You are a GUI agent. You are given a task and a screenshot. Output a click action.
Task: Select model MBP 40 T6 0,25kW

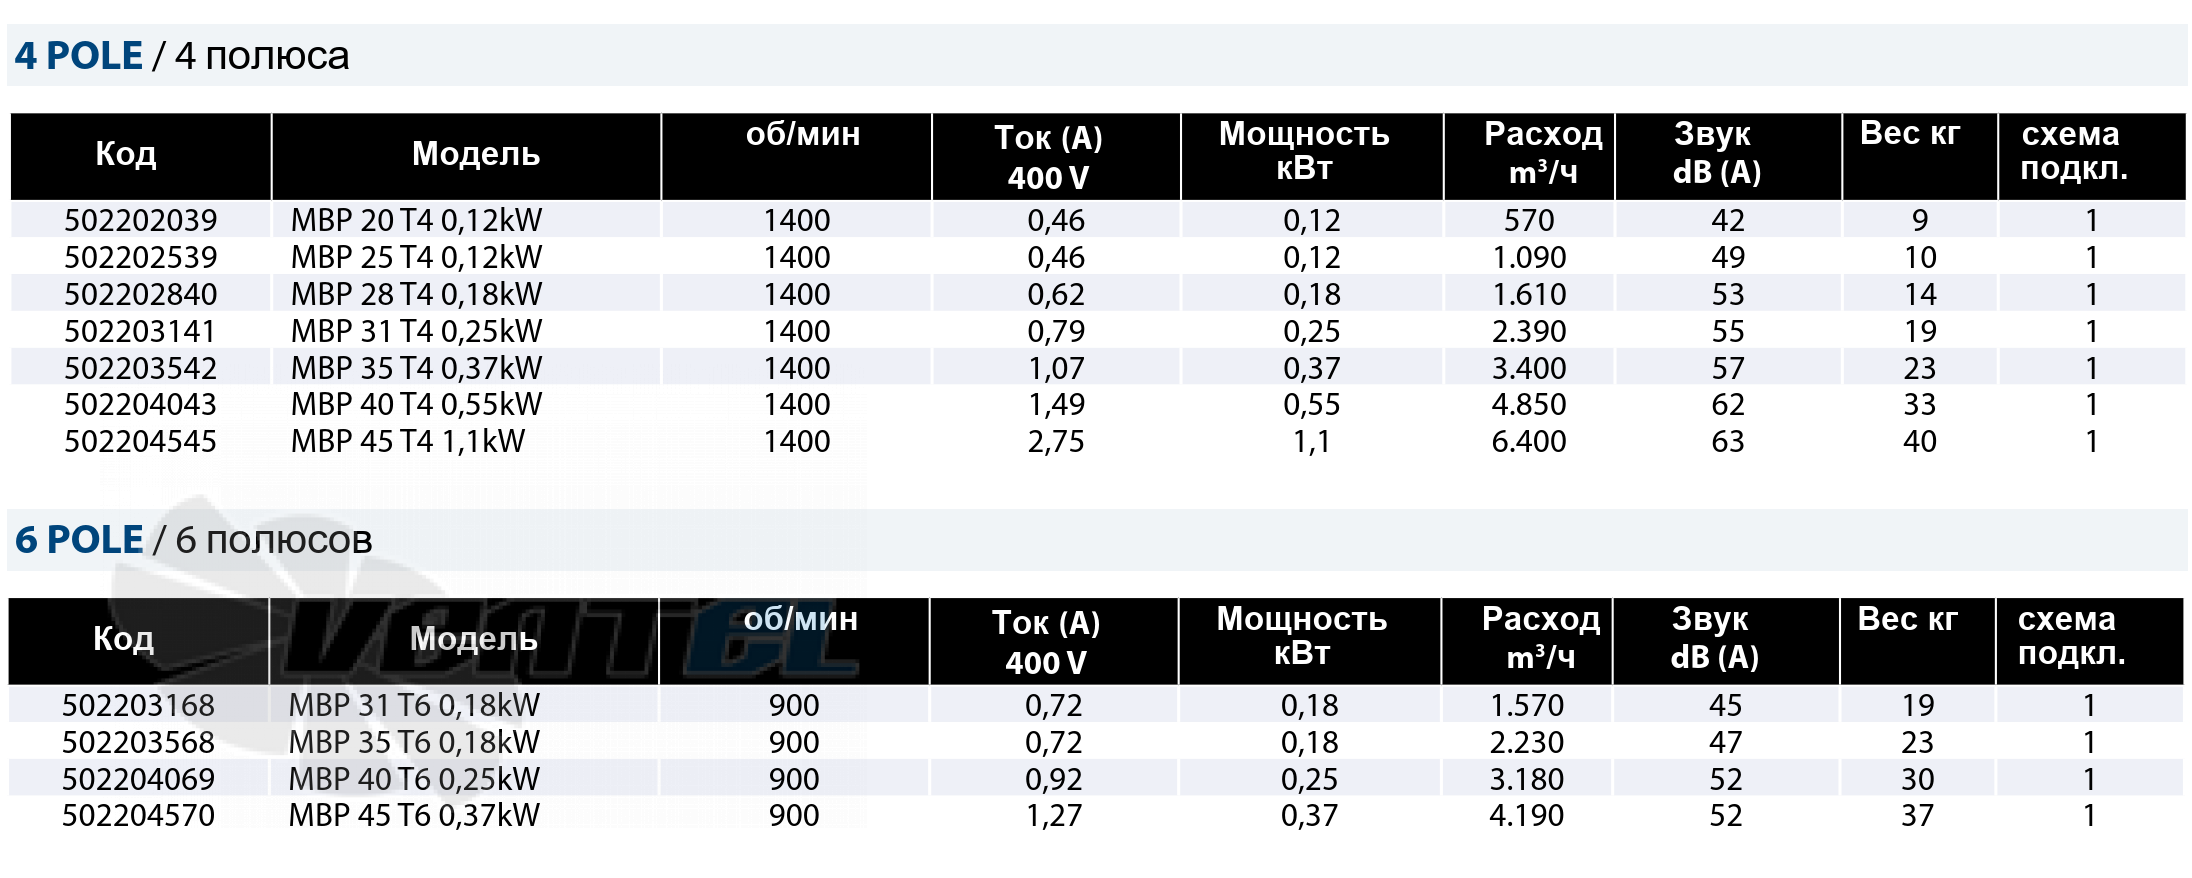click(414, 779)
